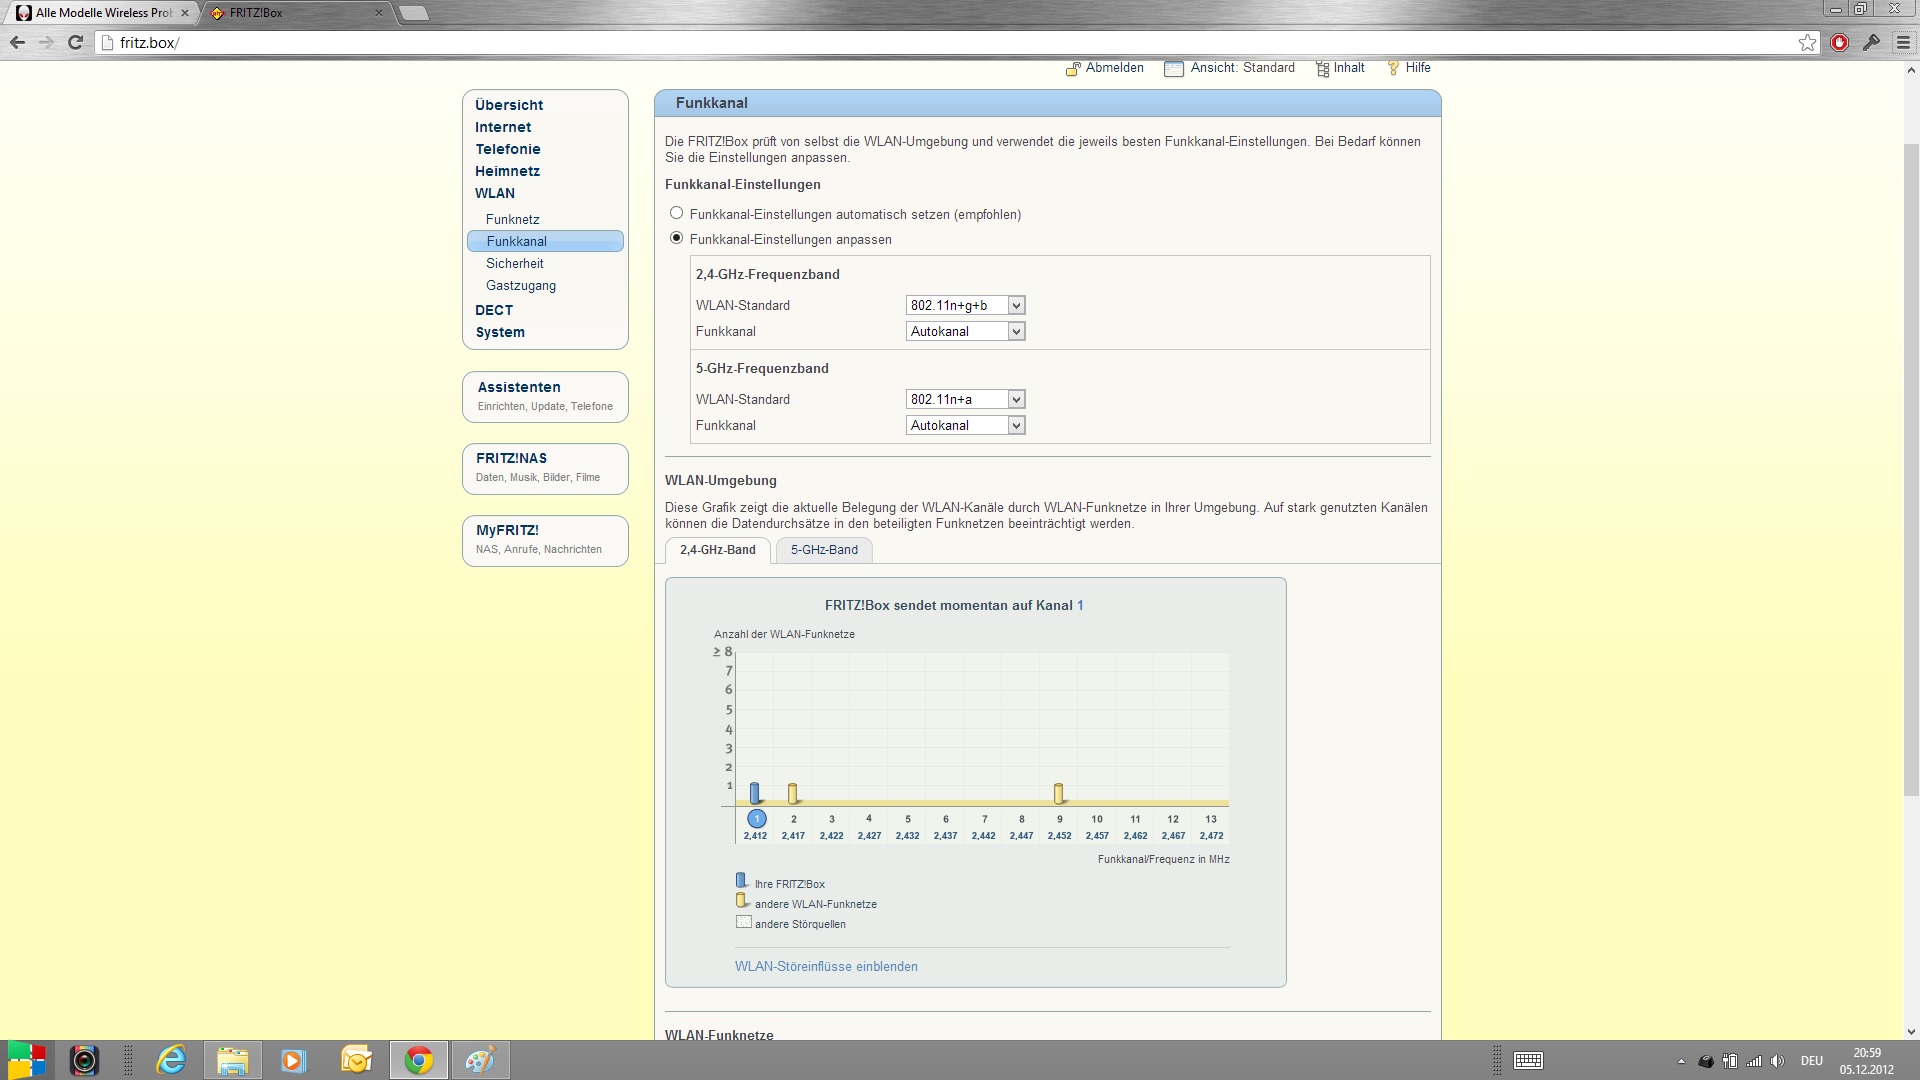The height and width of the screenshot is (1080, 1920).
Task: Click the yellow network bar on channel 2
Action: 793,794
